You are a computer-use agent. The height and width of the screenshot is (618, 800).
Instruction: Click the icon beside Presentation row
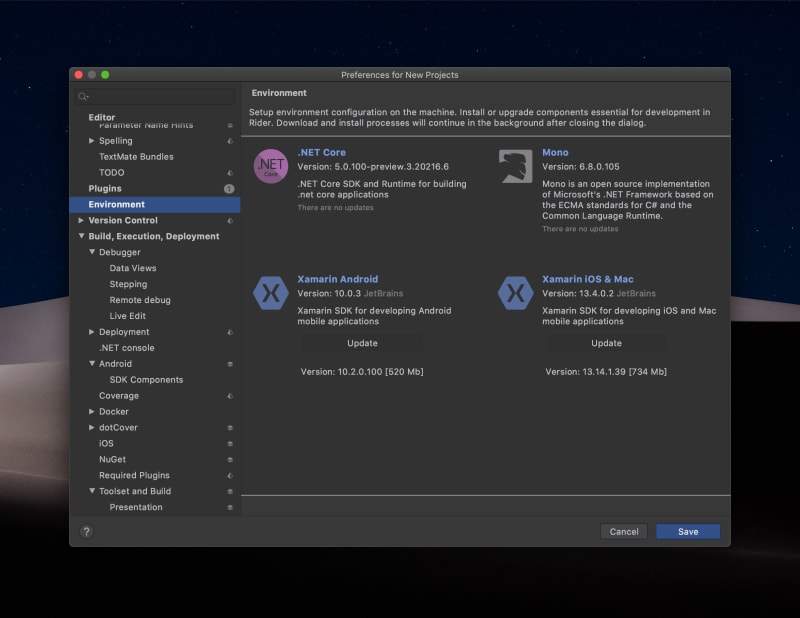click(x=230, y=507)
